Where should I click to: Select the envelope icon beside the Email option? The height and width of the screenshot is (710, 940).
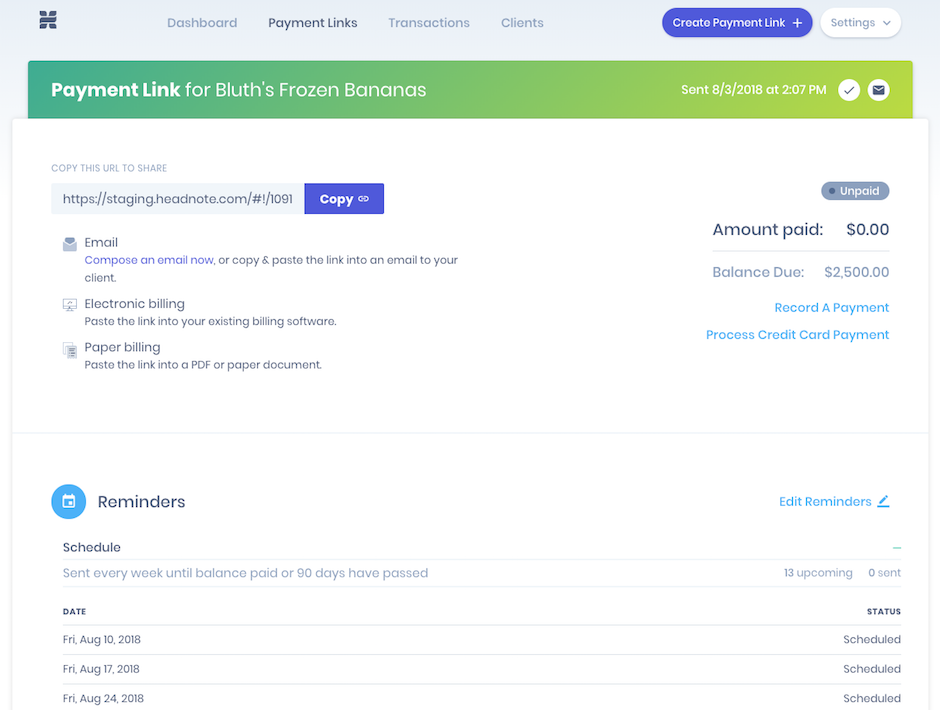(x=69, y=242)
